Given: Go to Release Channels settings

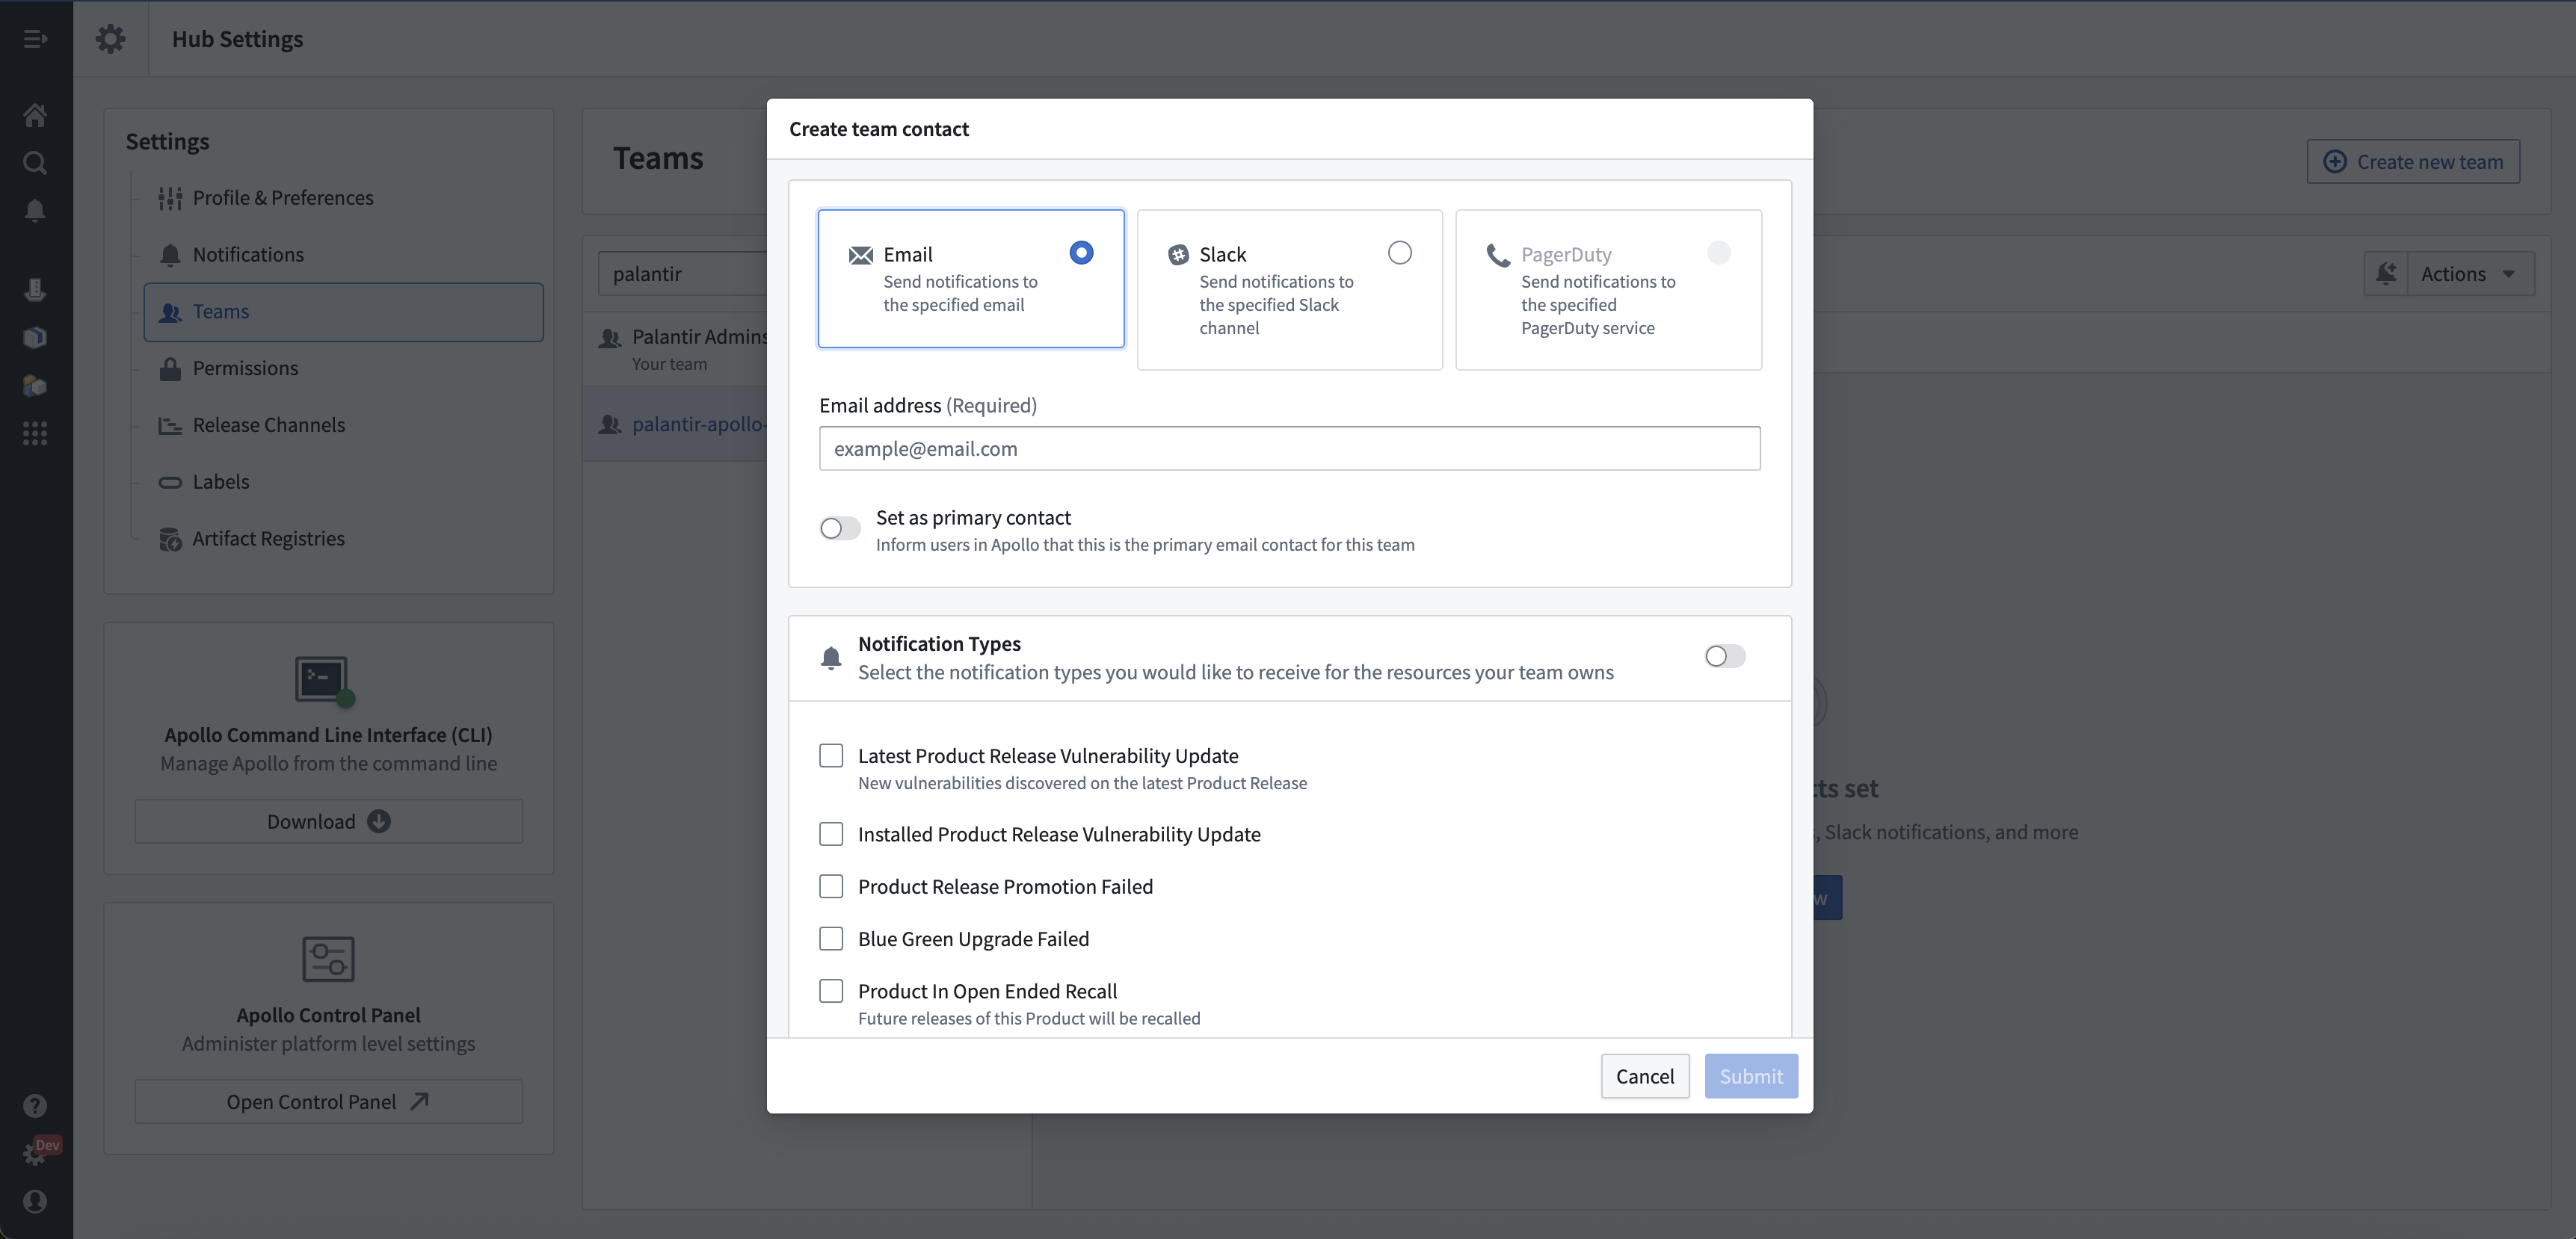Looking at the screenshot, I should pyautogui.click(x=268, y=425).
